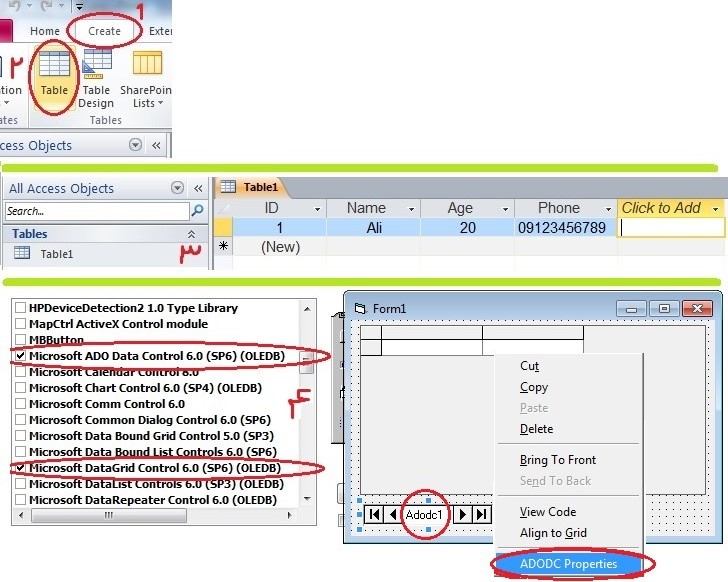Go to first record on Adodc1 control
The height and width of the screenshot is (582, 728).
pos(373,514)
